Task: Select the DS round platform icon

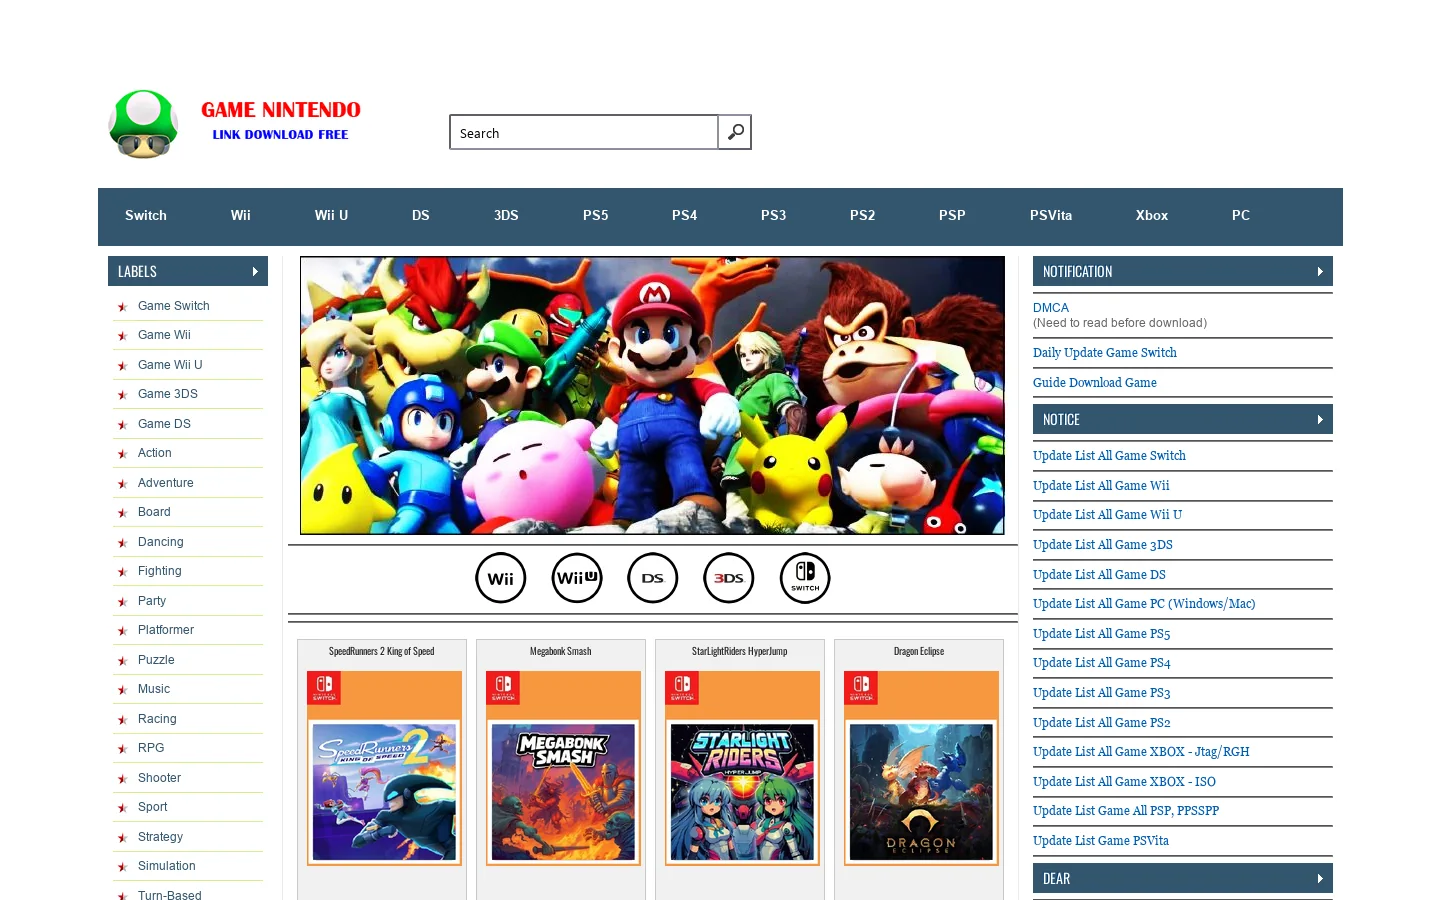Action: (x=653, y=578)
